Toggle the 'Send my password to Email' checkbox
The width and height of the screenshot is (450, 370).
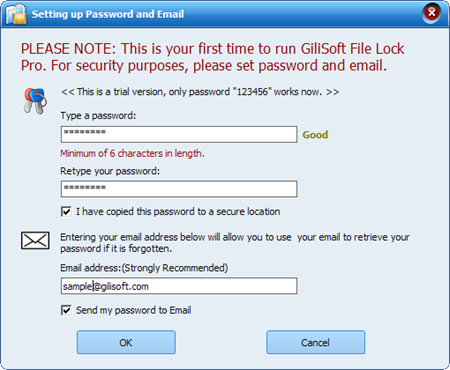(x=66, y=310)
